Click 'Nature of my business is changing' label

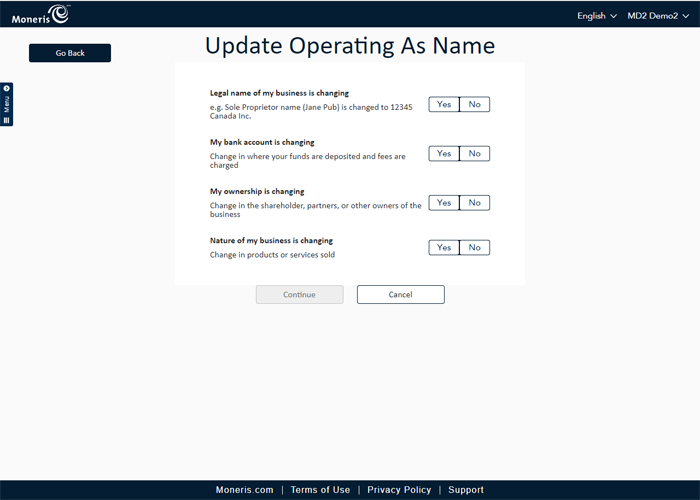click(x=271, y=240)
